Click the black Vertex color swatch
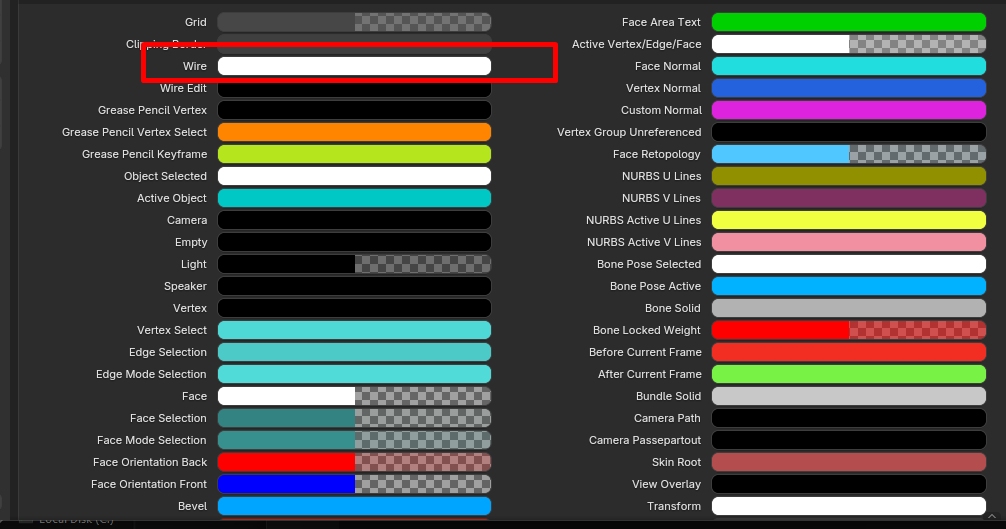The image size is (1006, 529). click(x=354, y=308)
